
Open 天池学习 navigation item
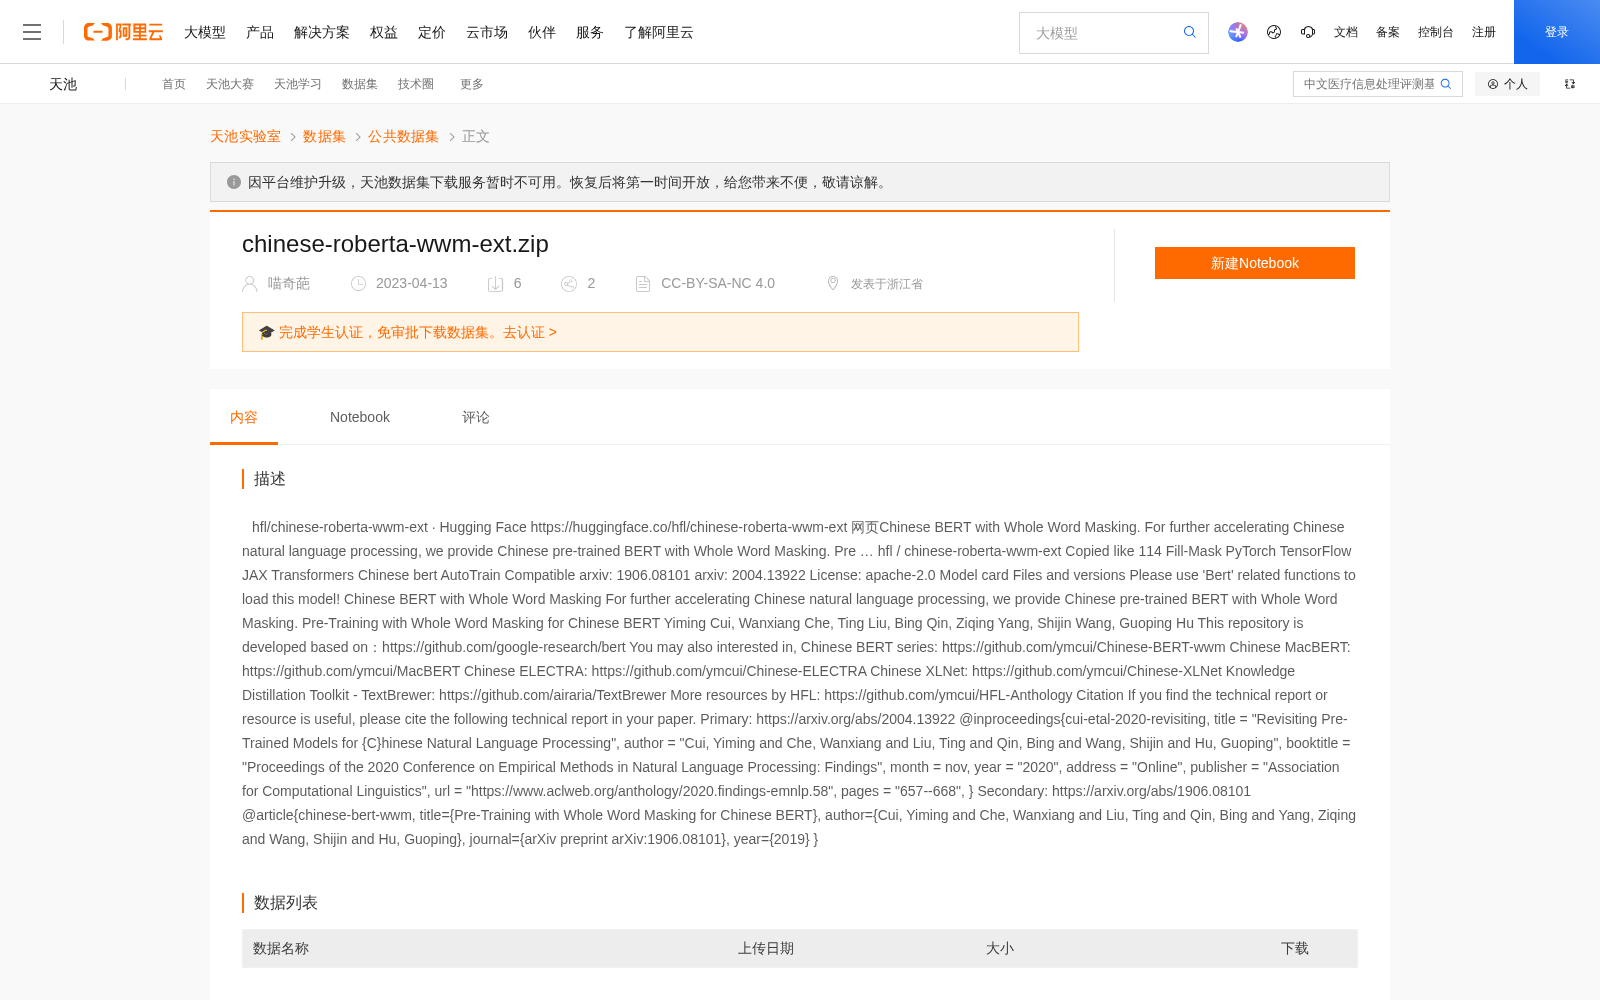click(298, 84)
